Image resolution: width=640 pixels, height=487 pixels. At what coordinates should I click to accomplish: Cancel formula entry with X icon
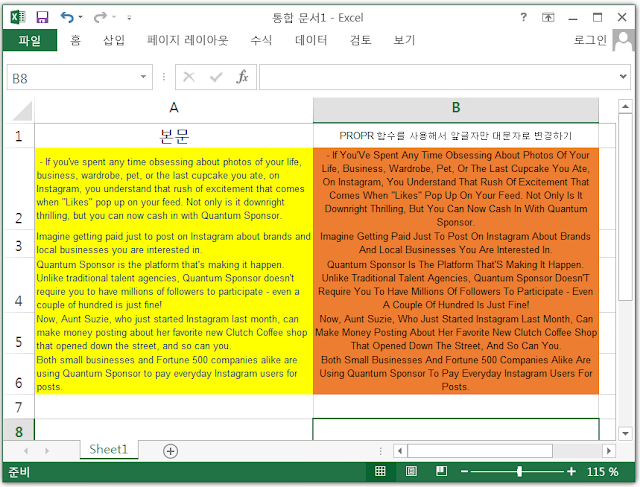point(189,77)
